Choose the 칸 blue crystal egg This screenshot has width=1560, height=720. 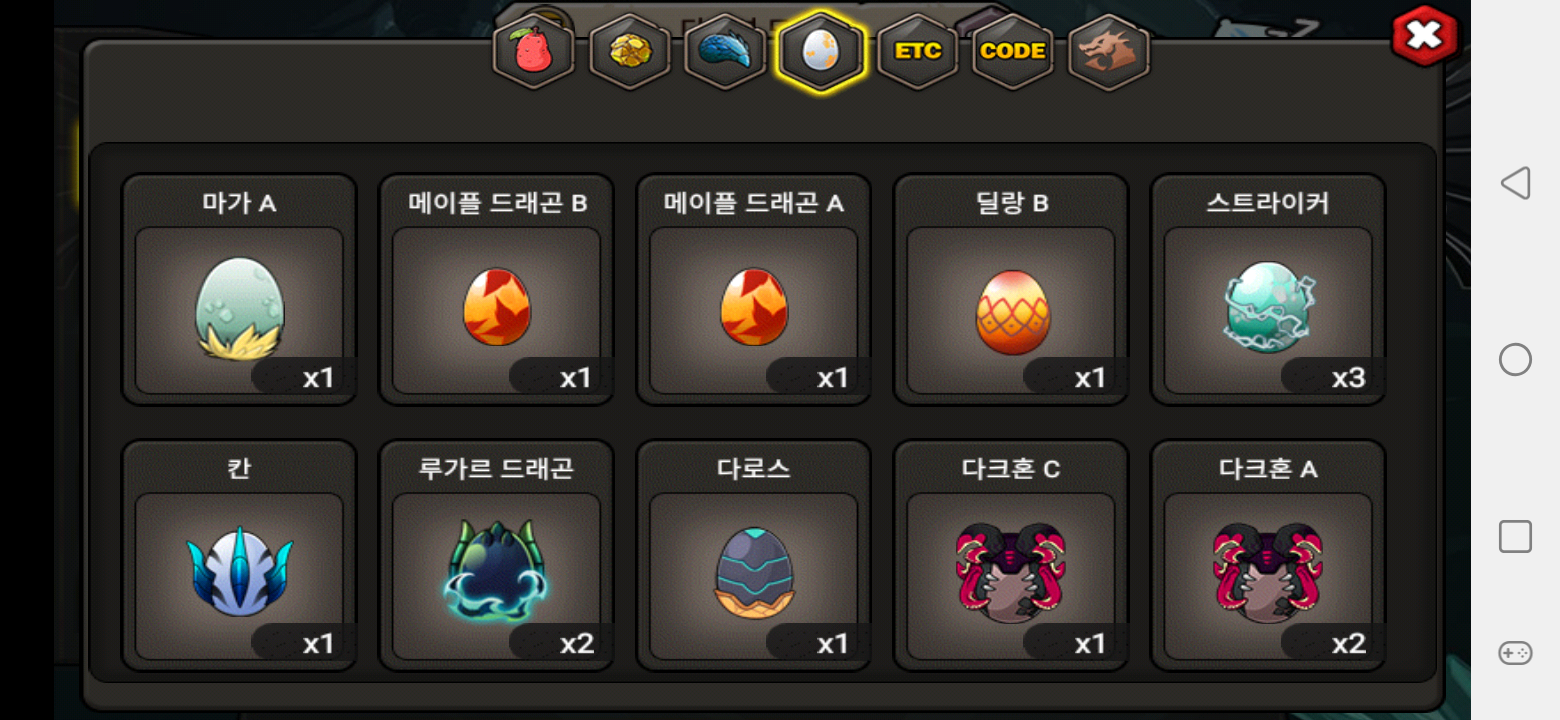click(x=239, y=555)
